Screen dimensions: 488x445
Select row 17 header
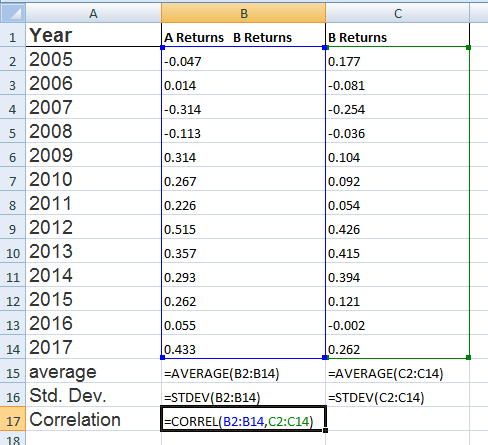13,419
